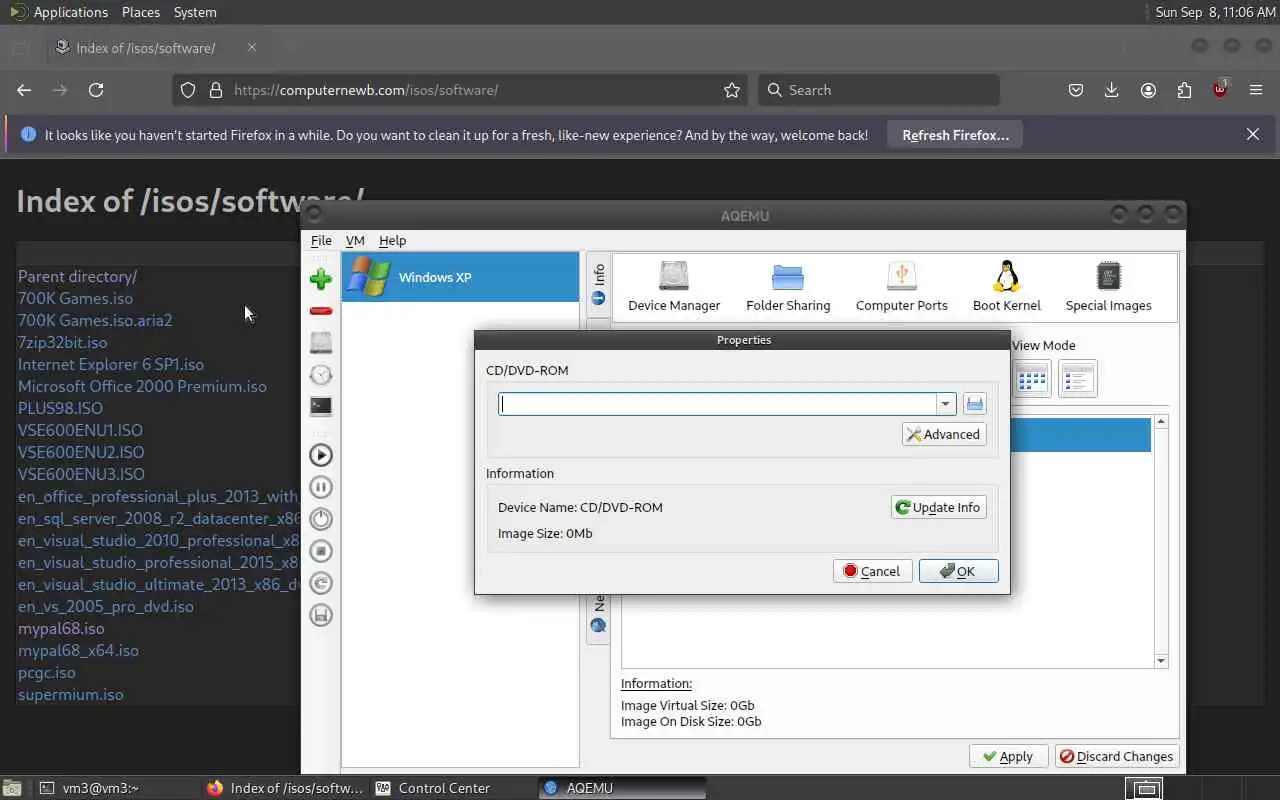Click the uBlock Origin extension icon
Screen dimensions: 1280x800
[x=1220, y=90]
